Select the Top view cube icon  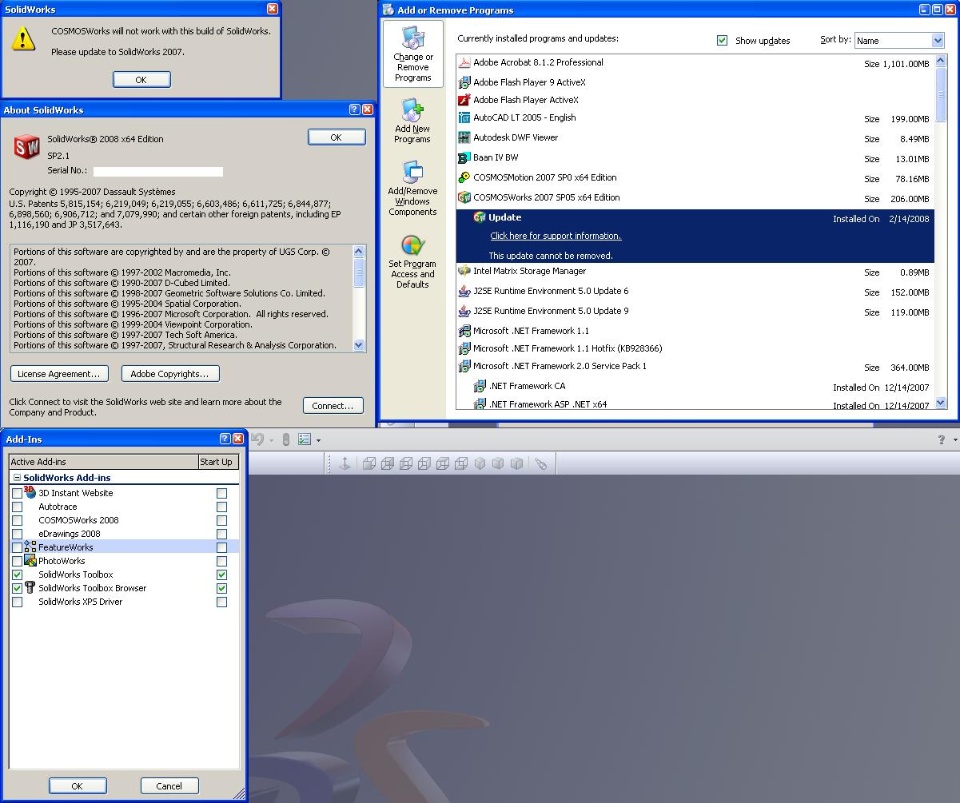tap(443, 464)
